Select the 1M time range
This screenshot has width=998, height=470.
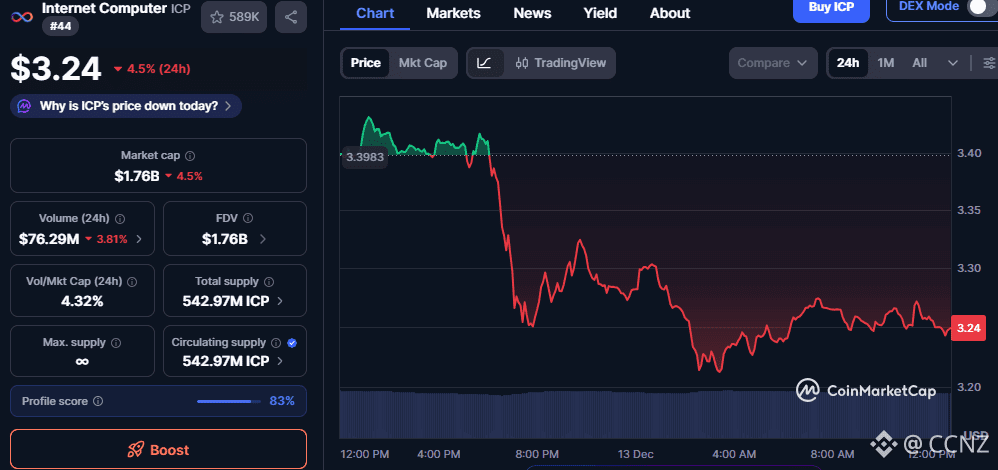click(885, 63)
